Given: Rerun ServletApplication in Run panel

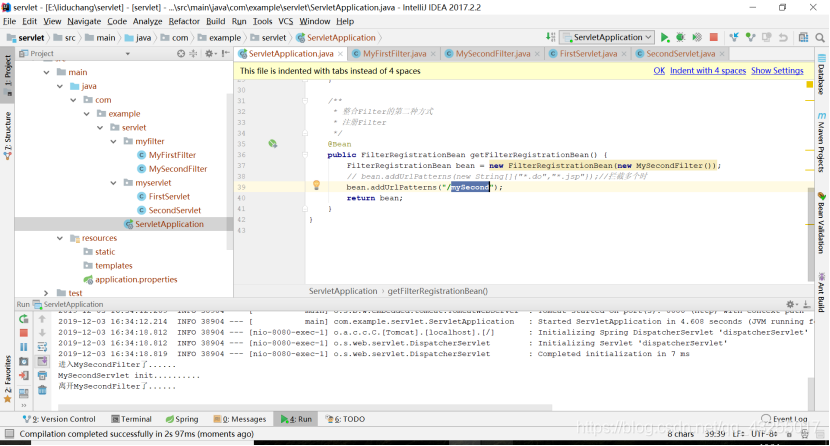Looking at the screenshot, I should tap(24, 319).
